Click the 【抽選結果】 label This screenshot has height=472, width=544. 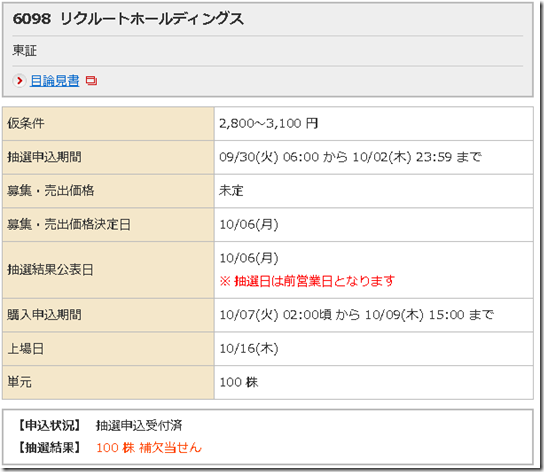coord(50,448)
